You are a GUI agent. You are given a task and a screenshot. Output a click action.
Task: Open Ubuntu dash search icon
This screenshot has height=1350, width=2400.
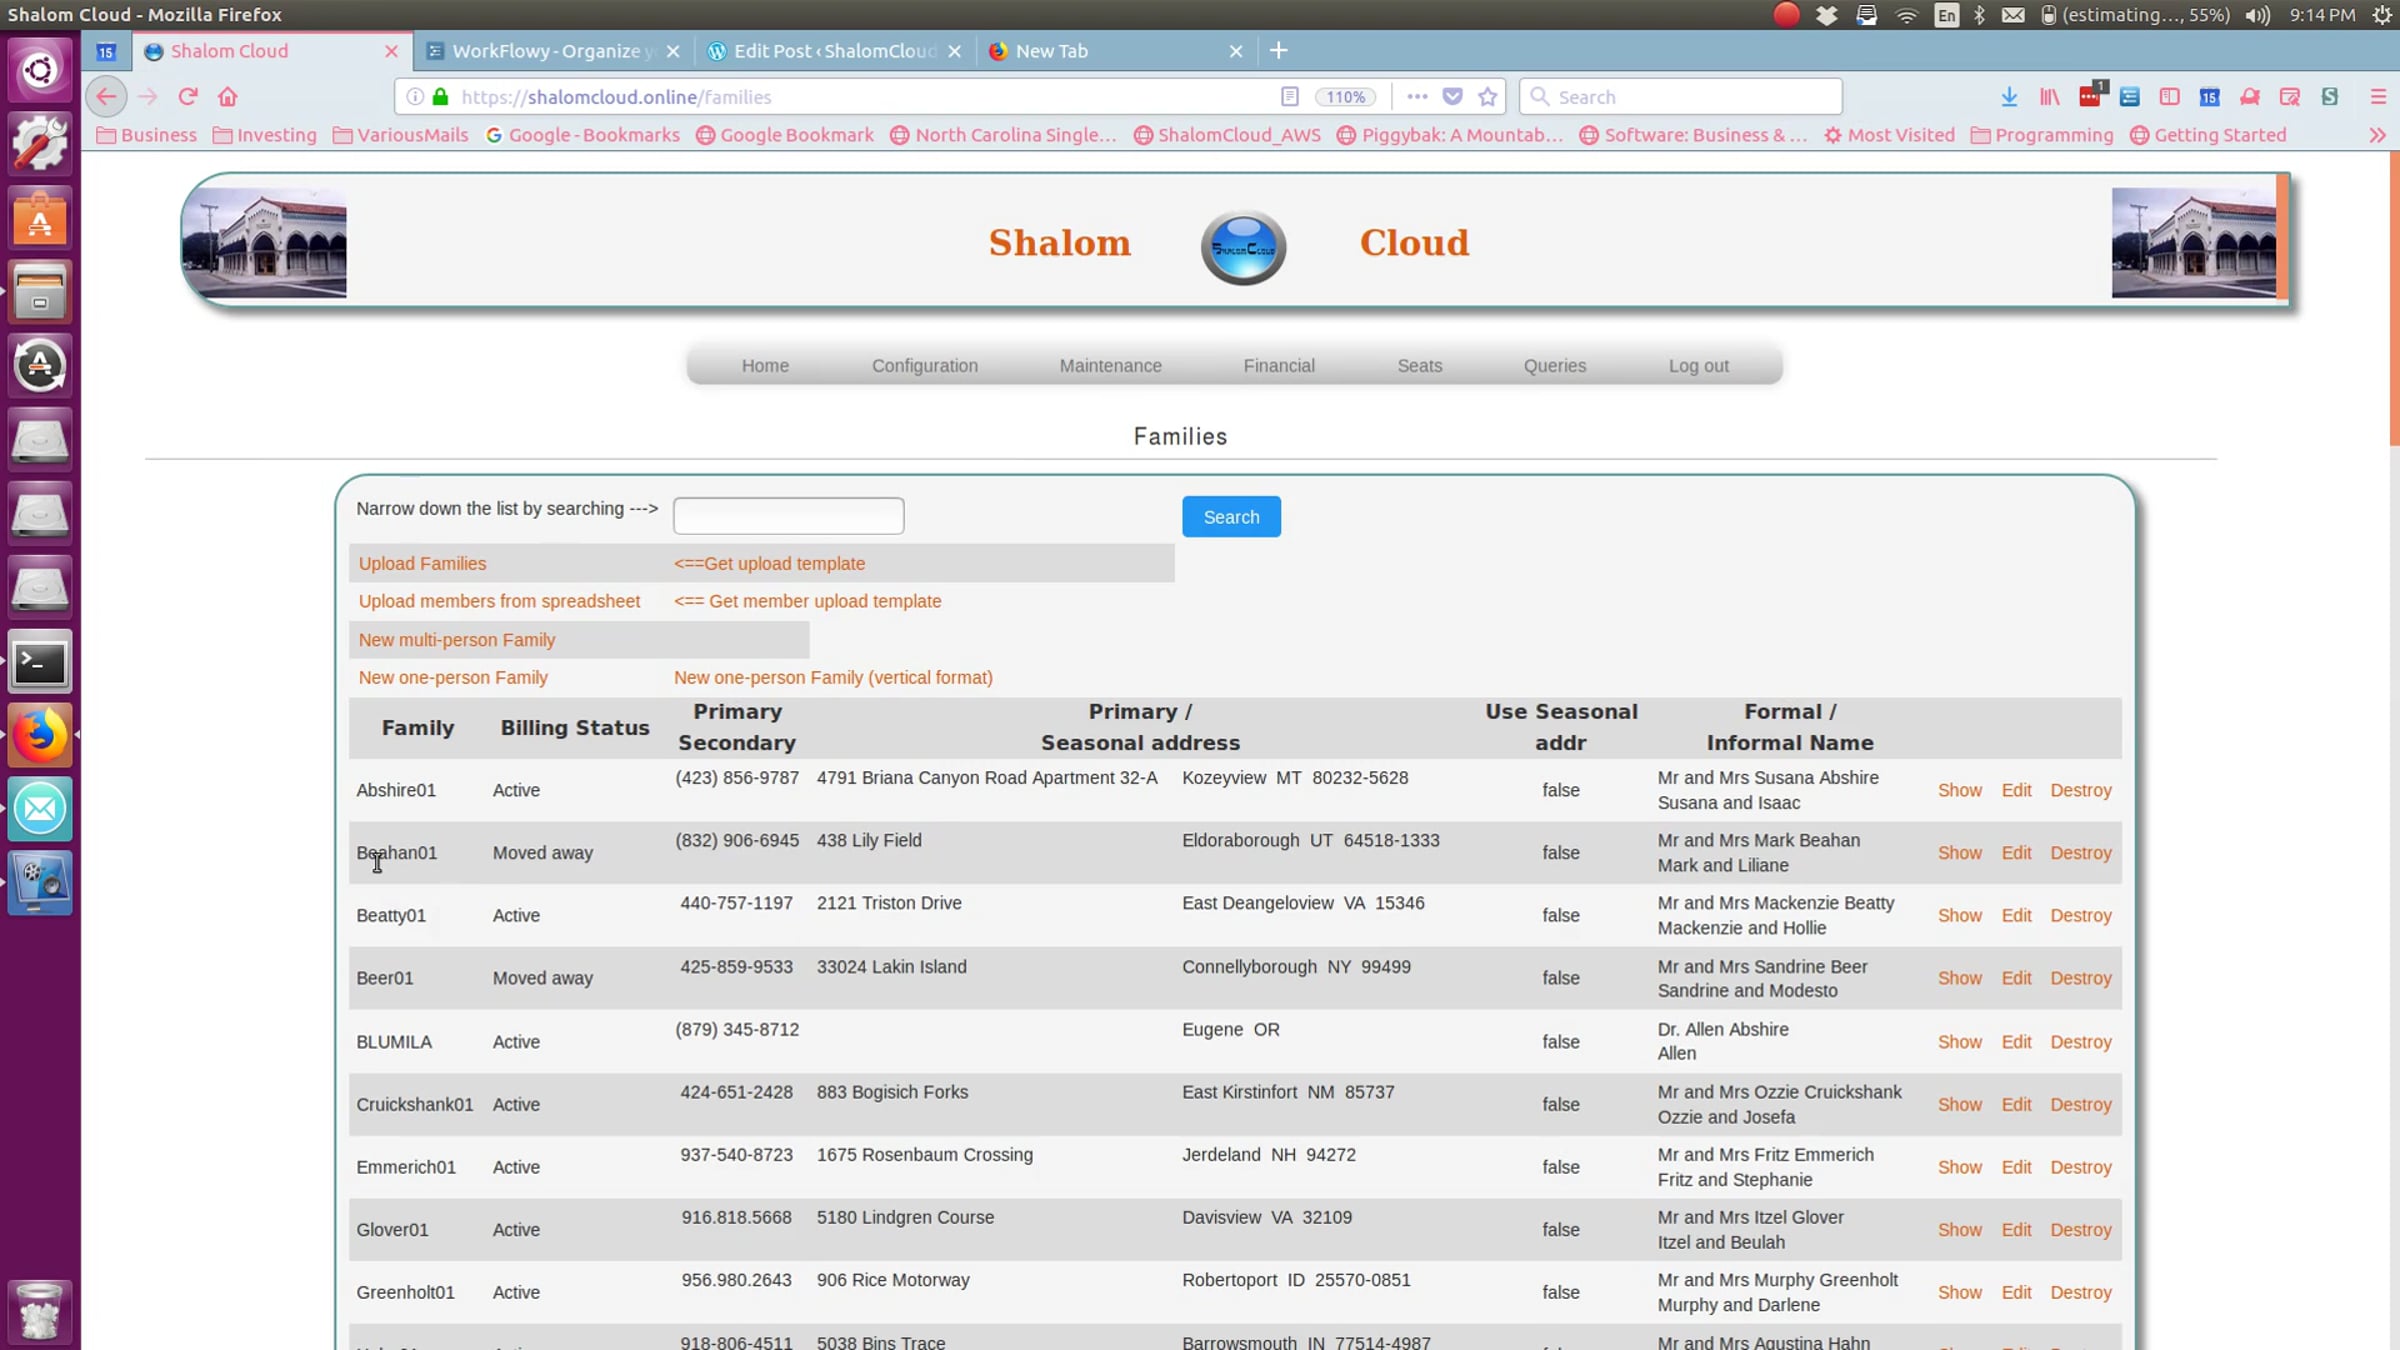tap(40, 70)
